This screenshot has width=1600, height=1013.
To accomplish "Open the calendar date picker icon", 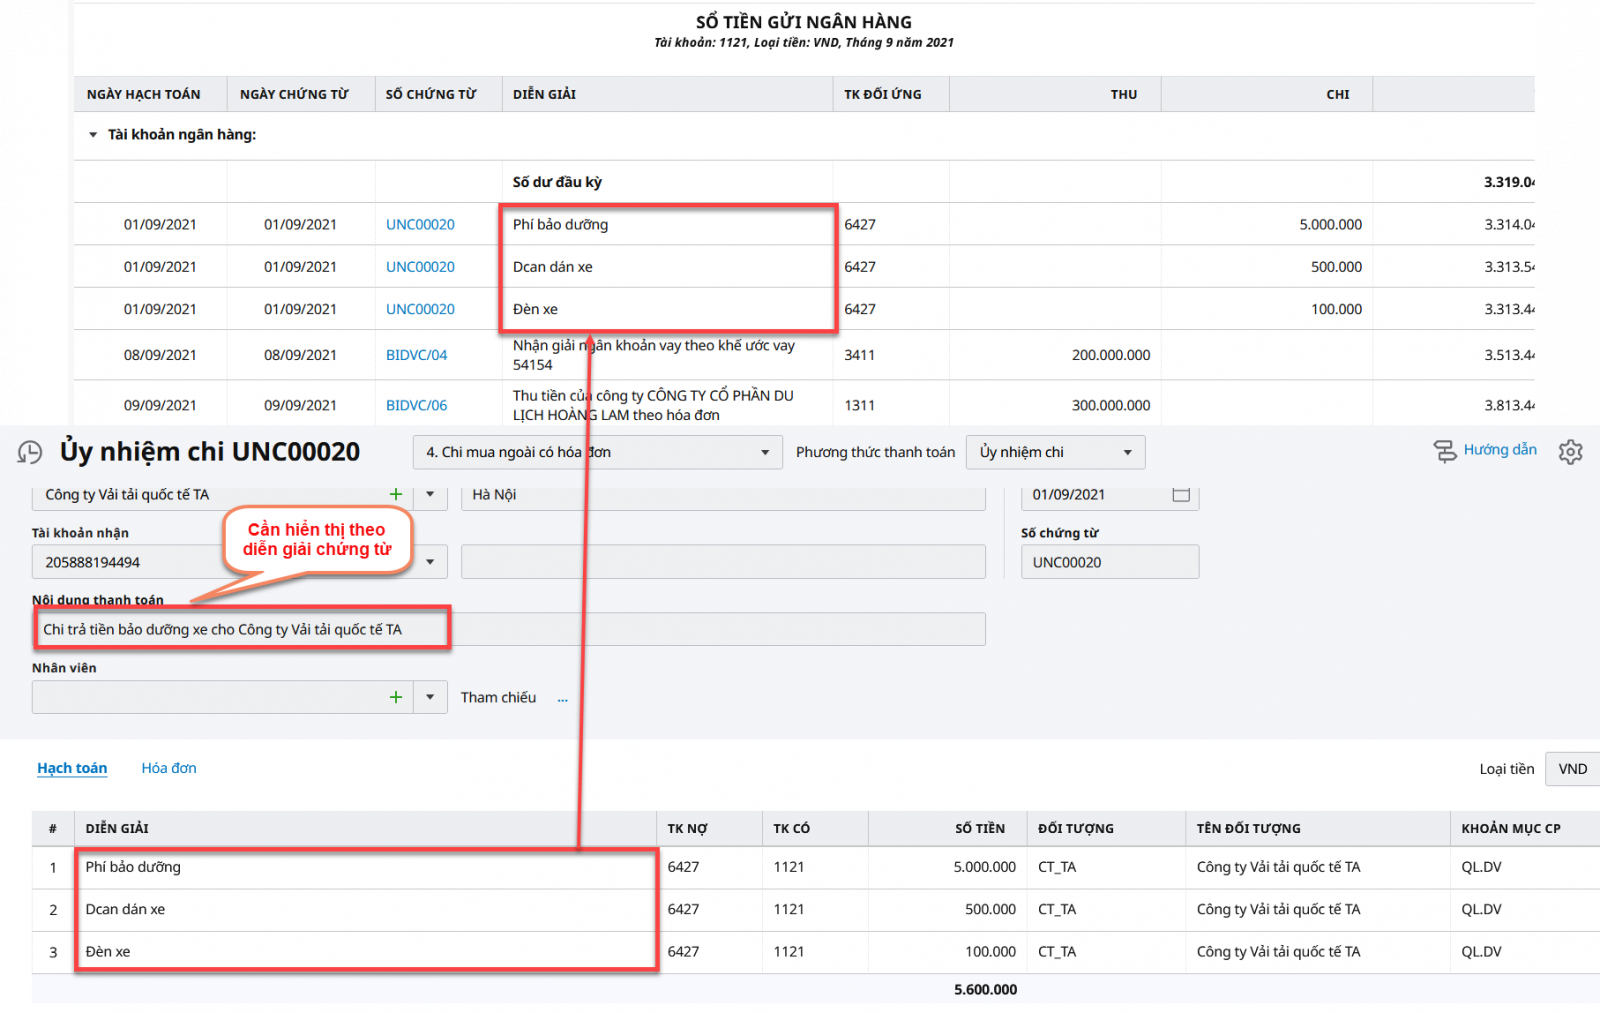I will [1181, 494].
